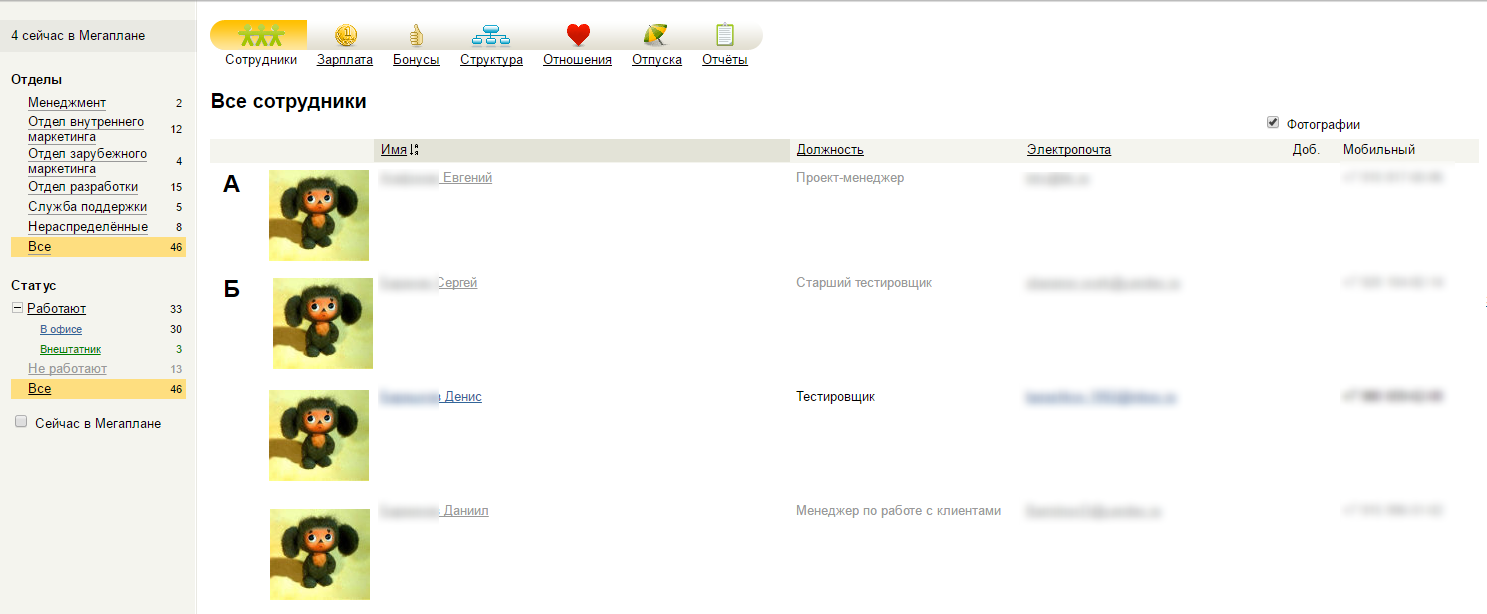The height and width of the screenshot is (614, 1487).
Task: Open the Отношения heart icon
Action: tap(578, 35)
